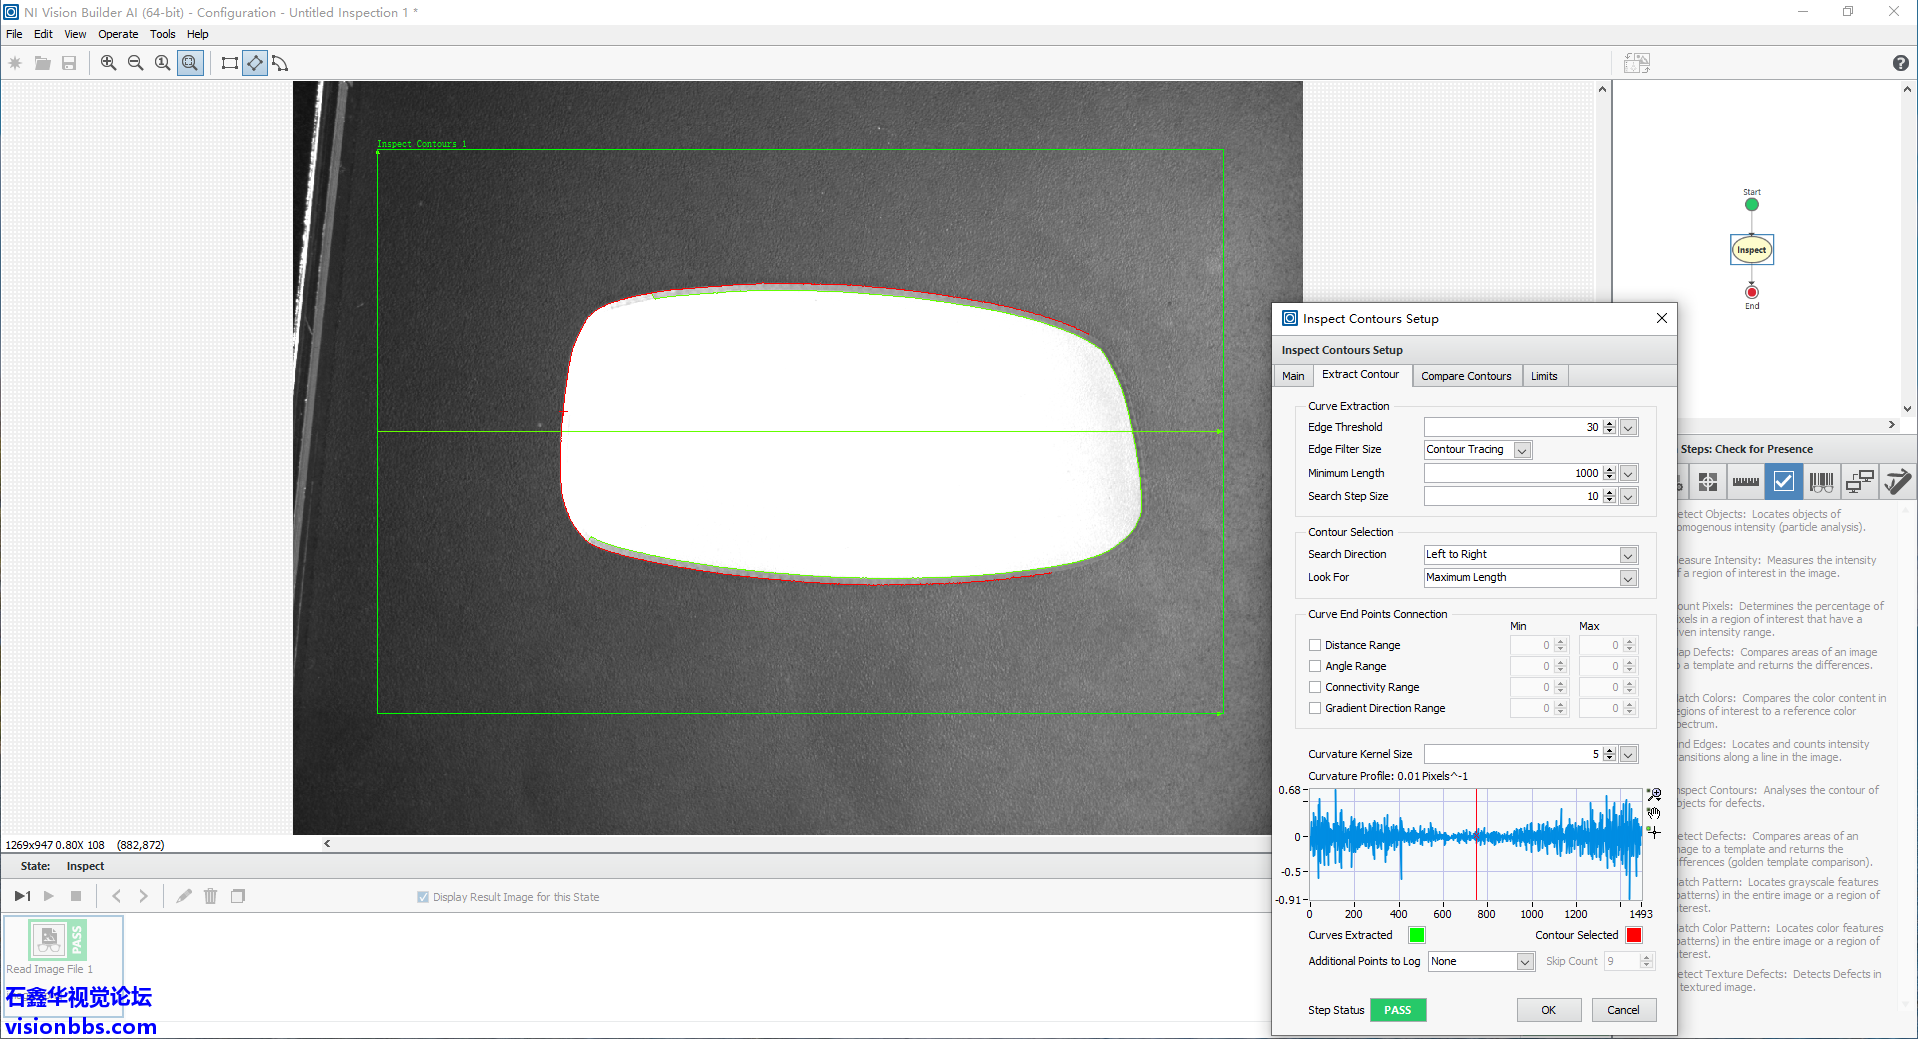Click the copy step icon
This screenshot has width=1918, height=1039.
pos(238,896)
